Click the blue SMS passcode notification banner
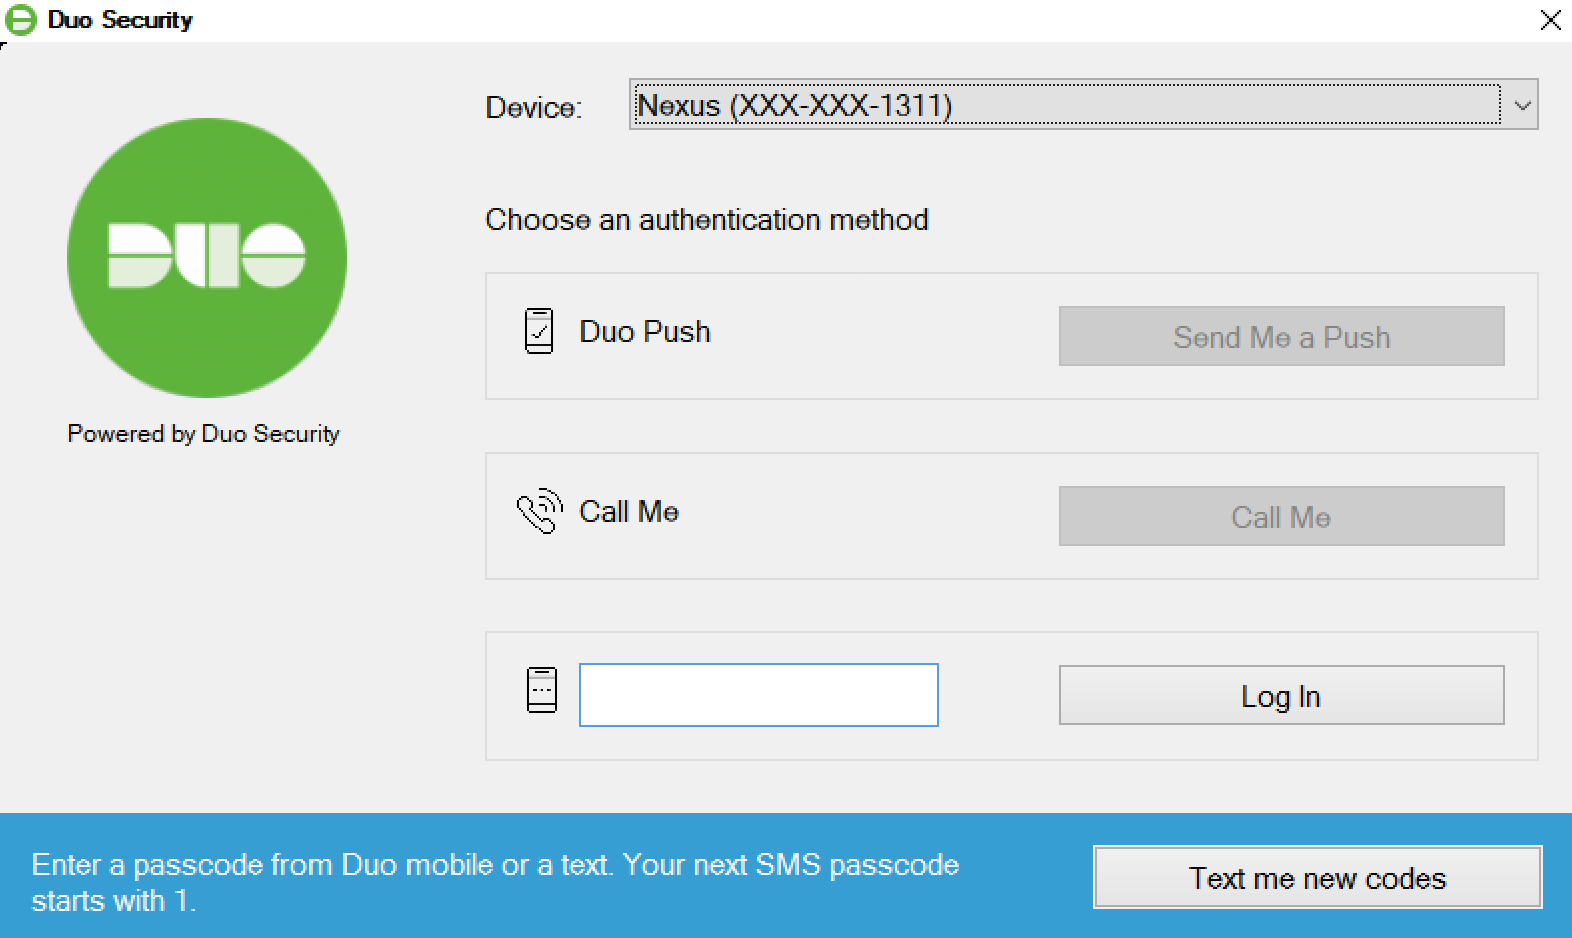1572x938 pixels. click(x=500, y=880)
